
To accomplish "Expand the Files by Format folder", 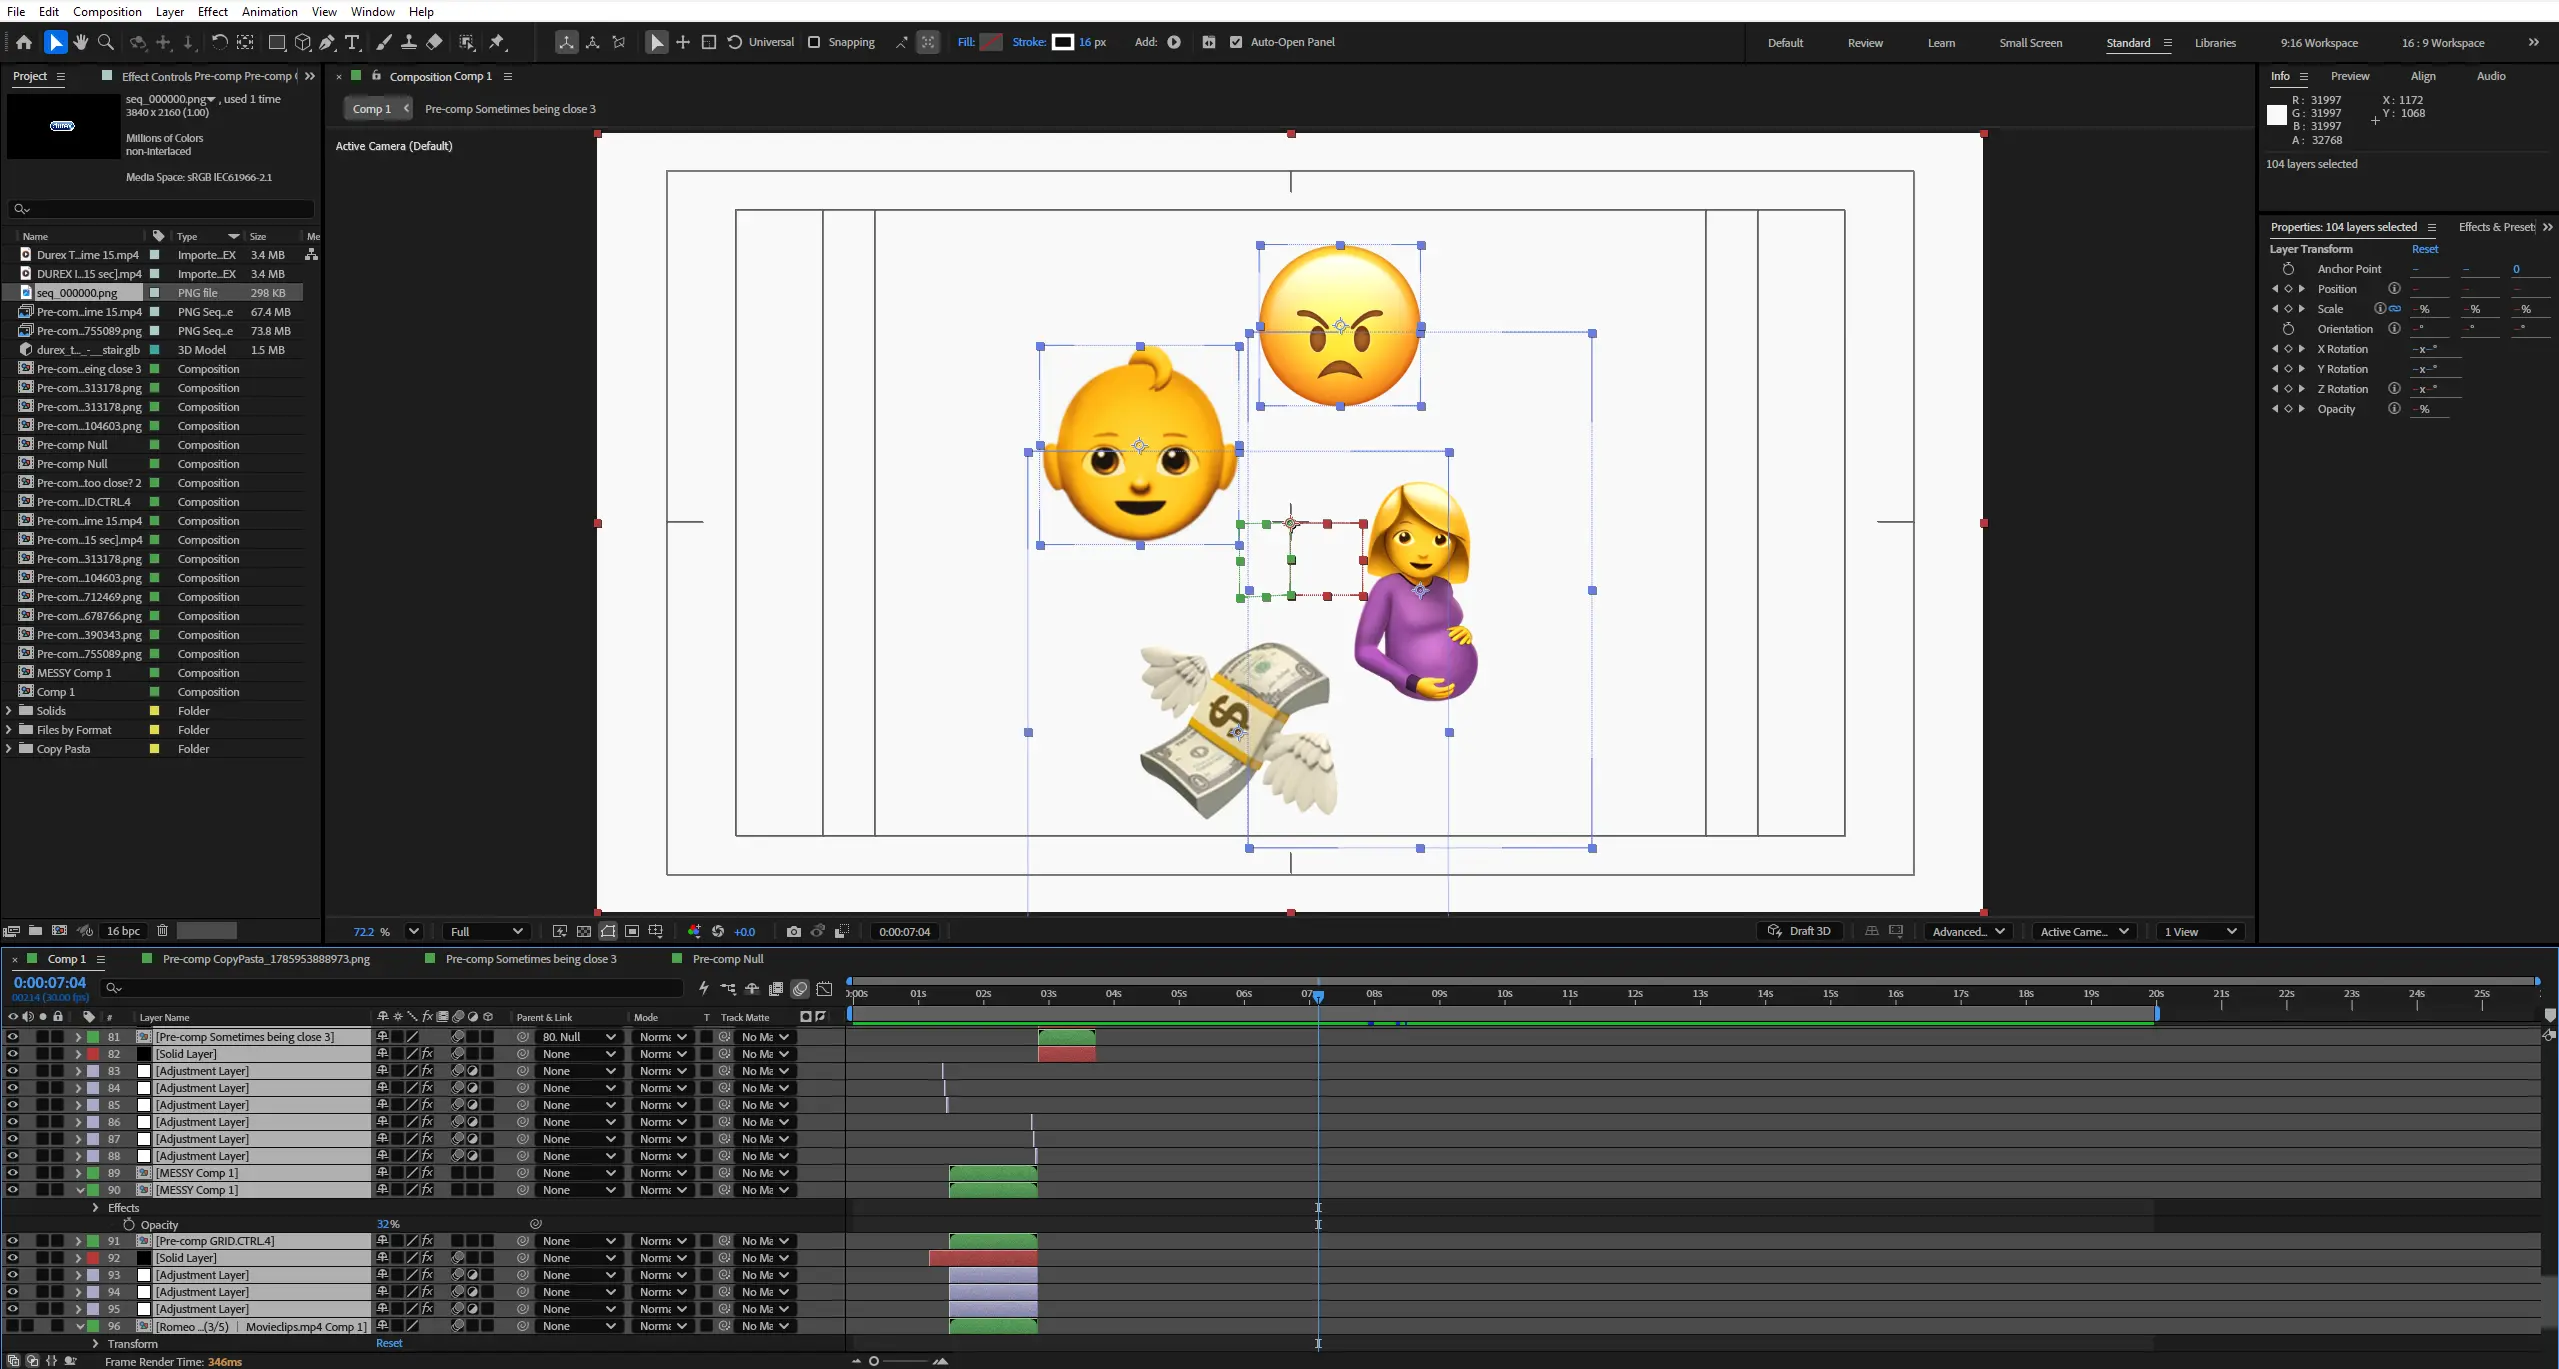I will pos(9,730).
